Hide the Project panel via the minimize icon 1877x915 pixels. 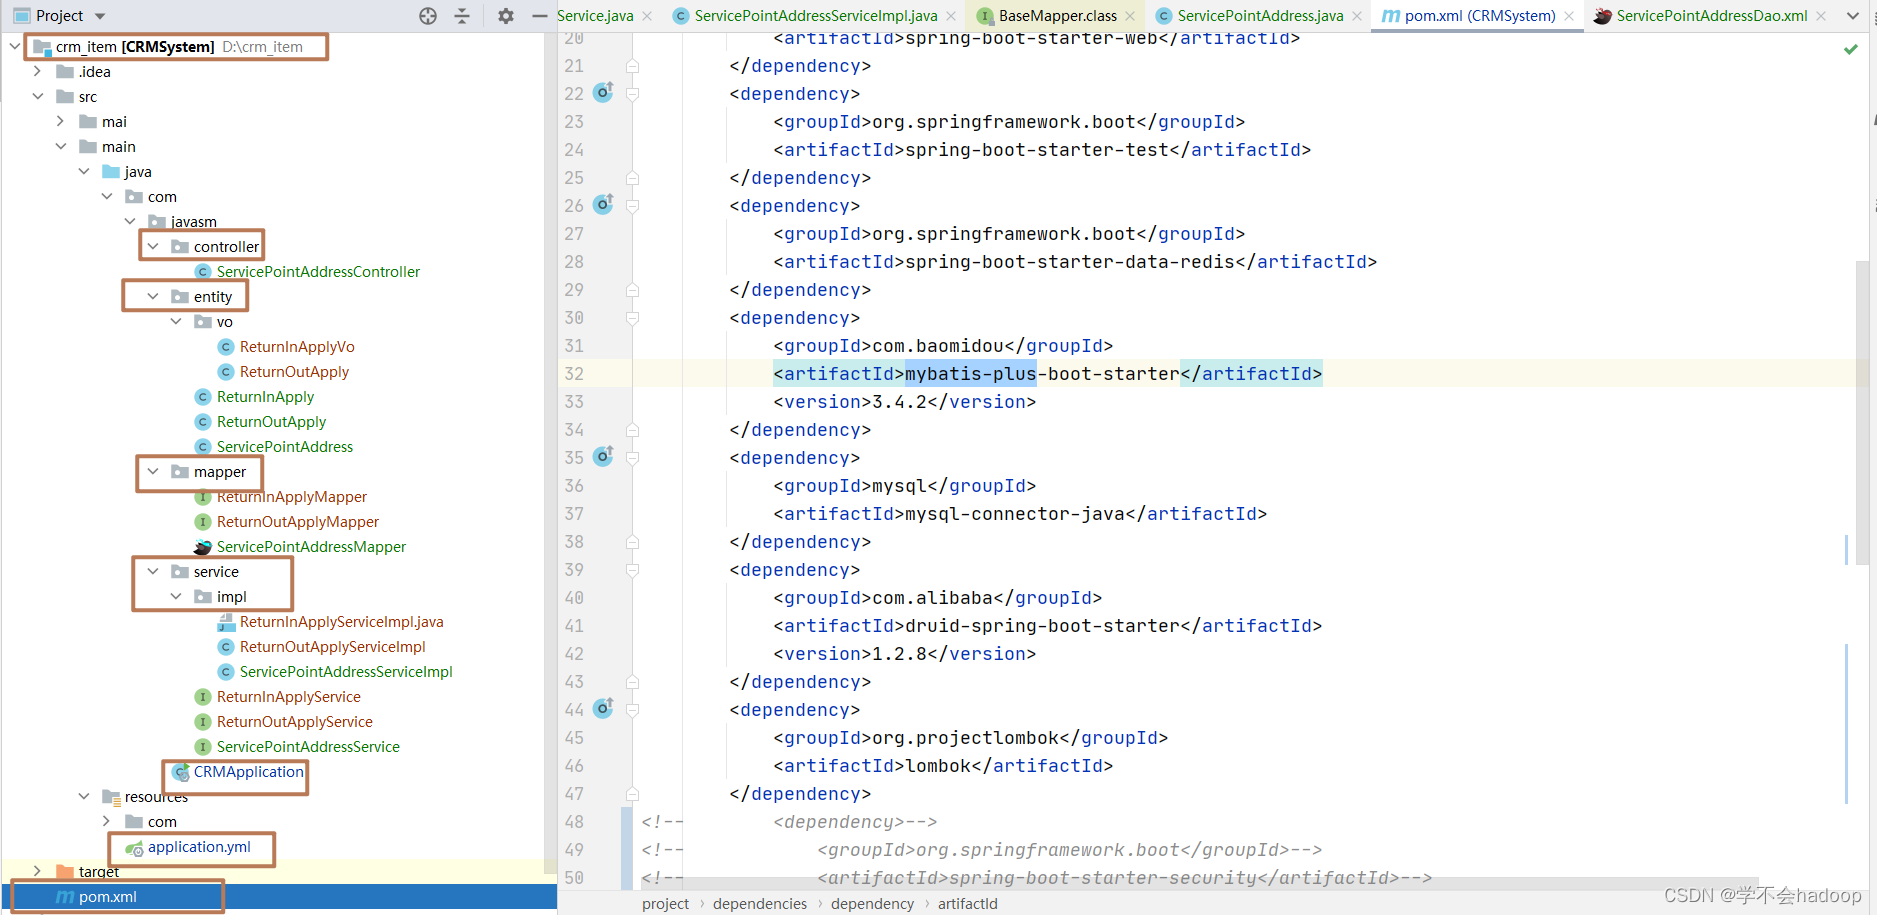(x=539, y=15)
